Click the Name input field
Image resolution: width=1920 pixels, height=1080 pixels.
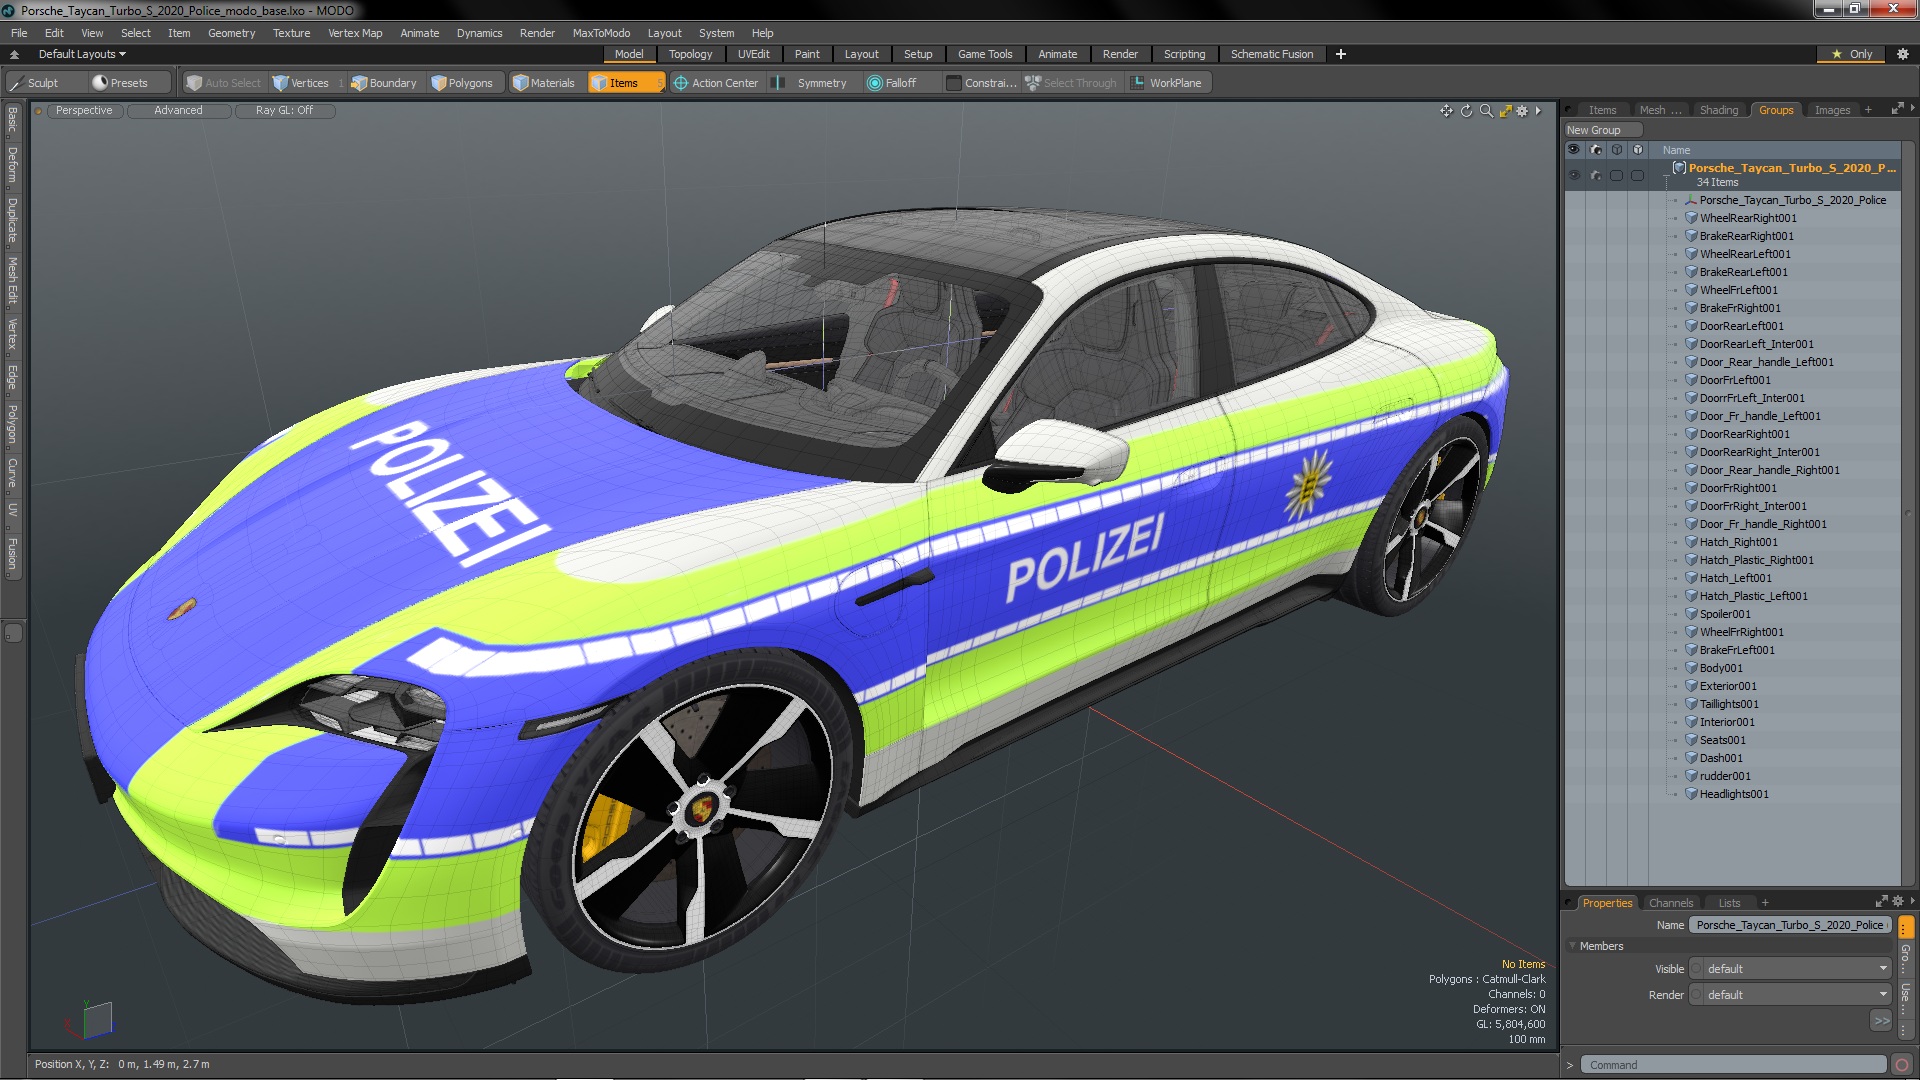click(1790, 925)
